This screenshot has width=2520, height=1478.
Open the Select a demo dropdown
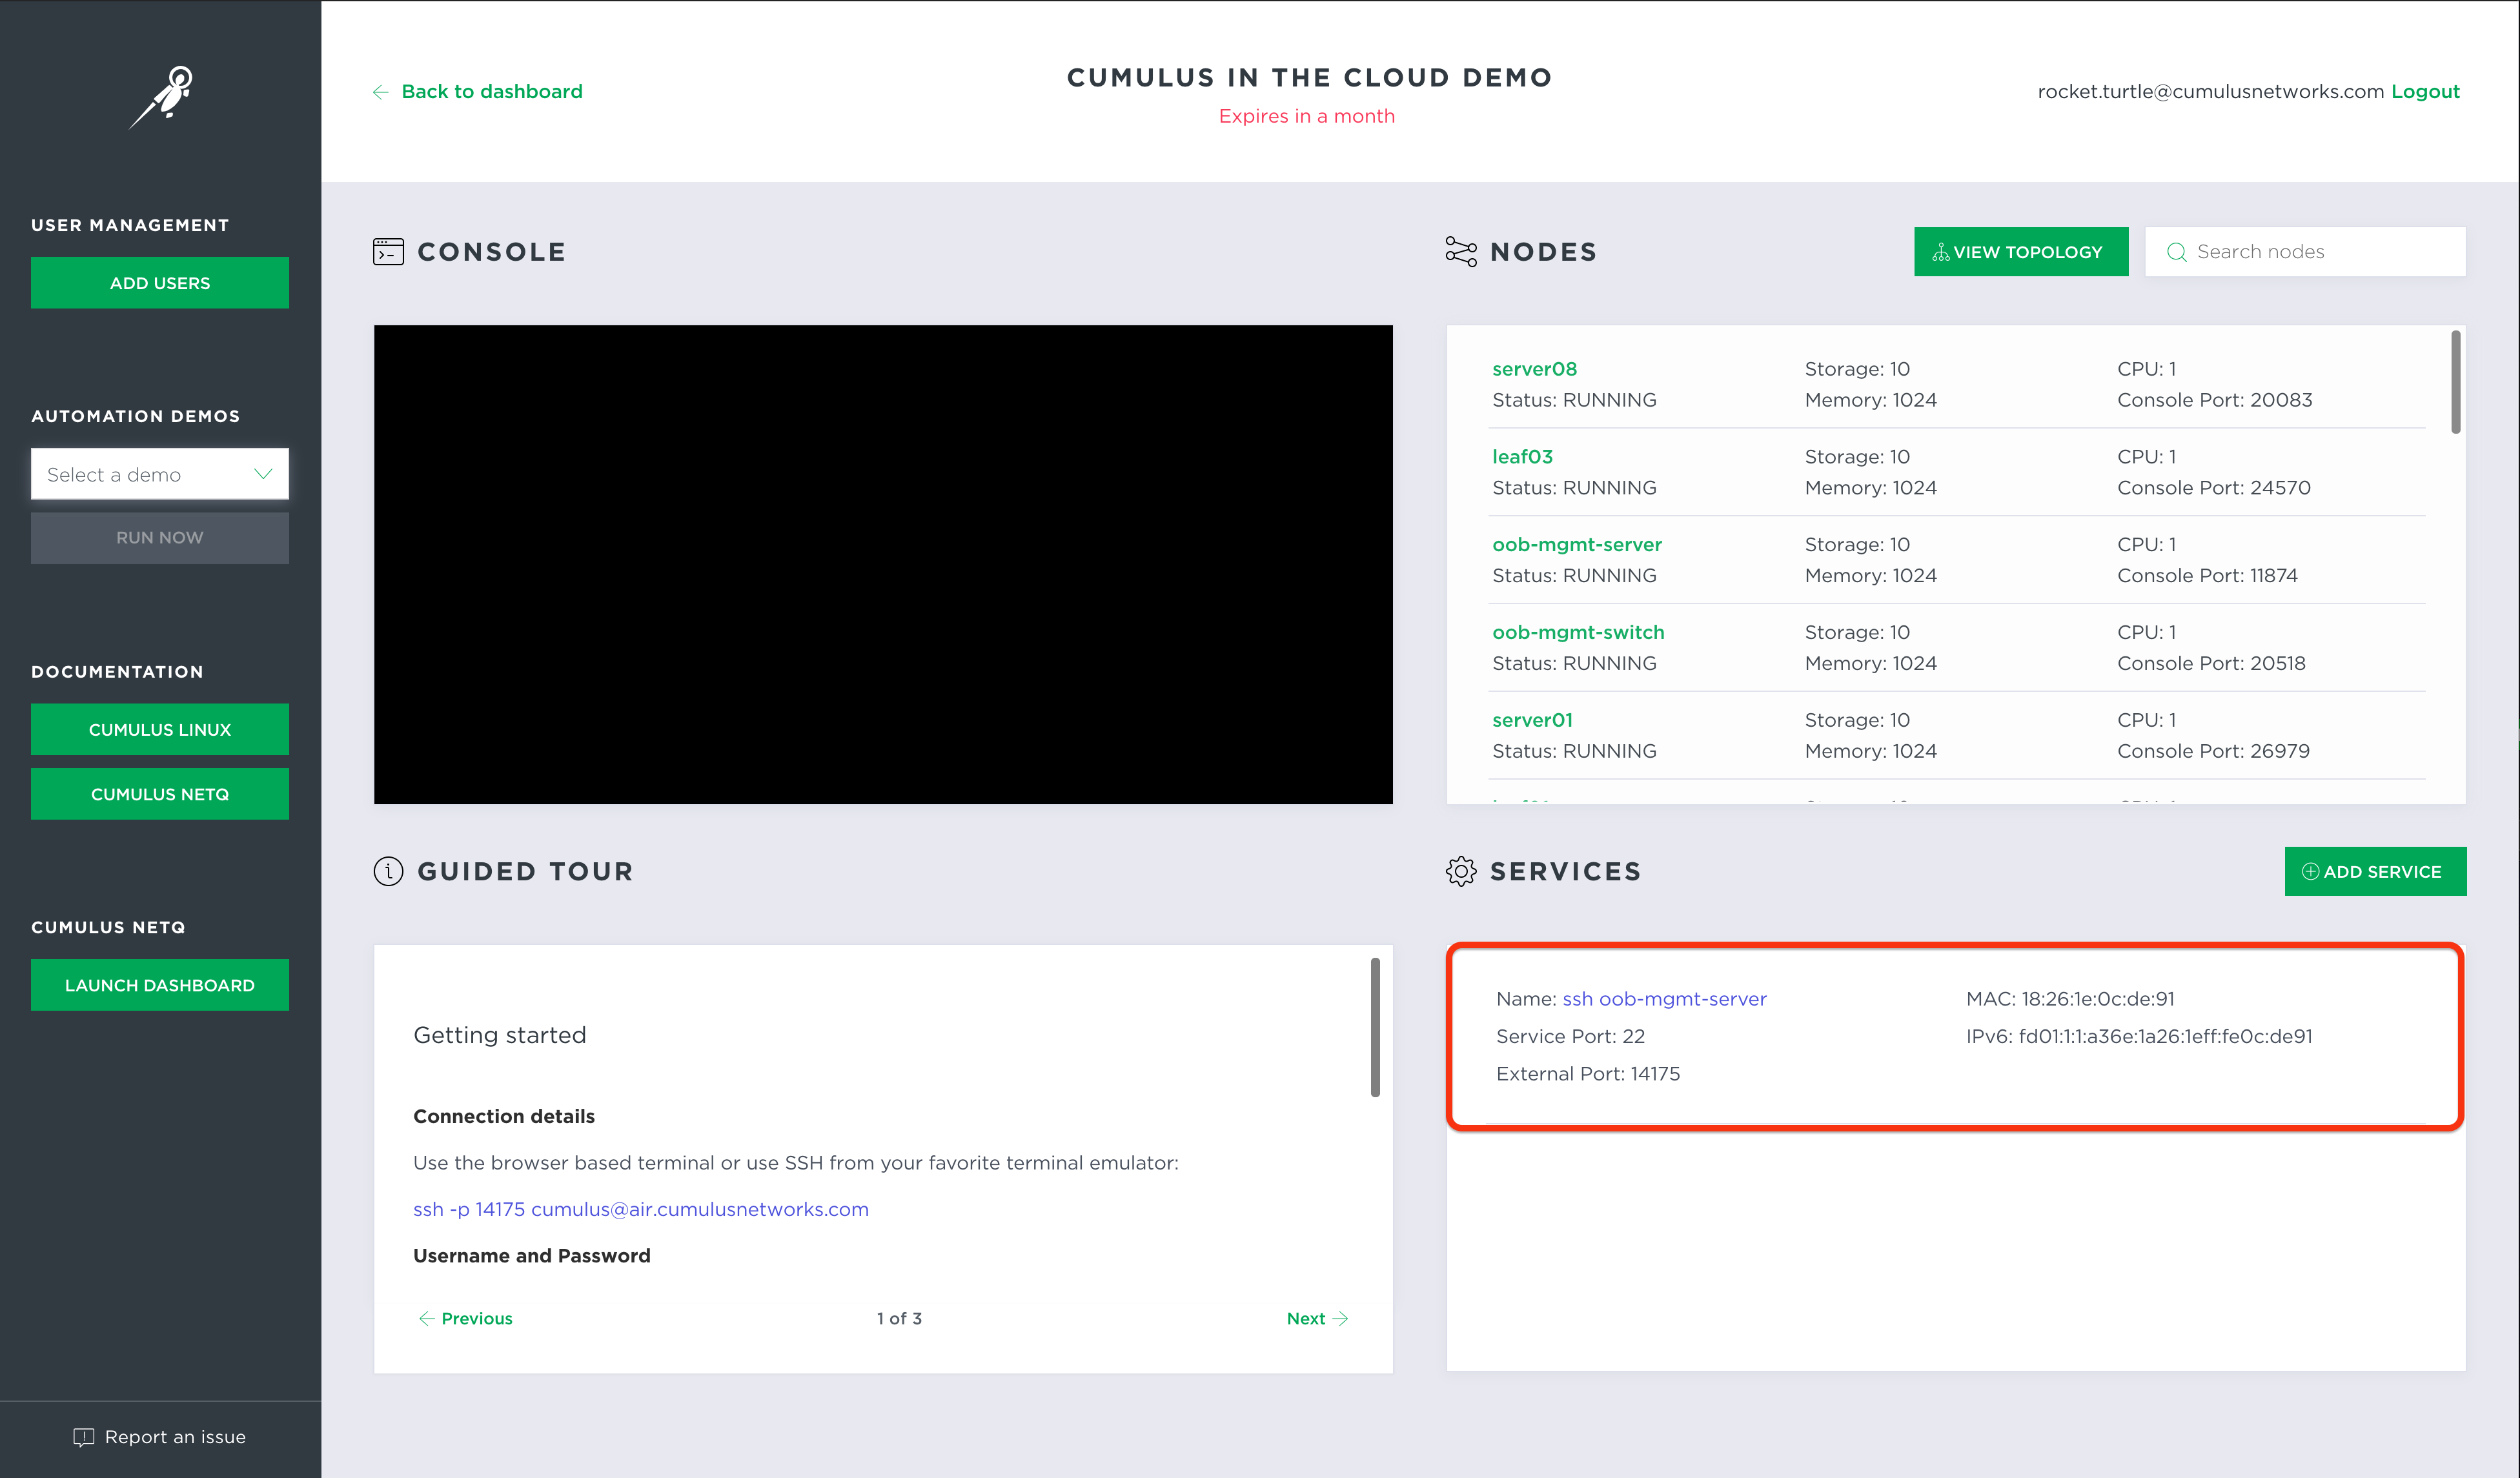160,474
